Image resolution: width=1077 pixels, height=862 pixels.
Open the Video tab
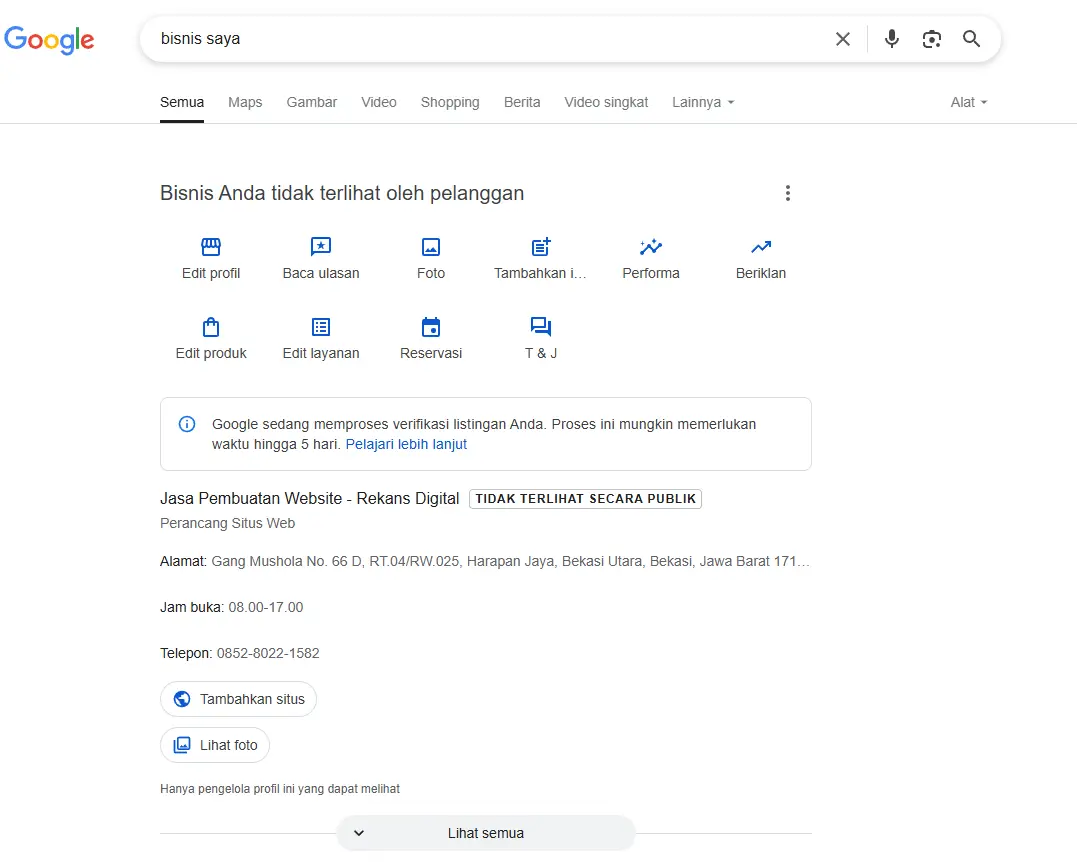pyautogui.click(x=379, y=102)
